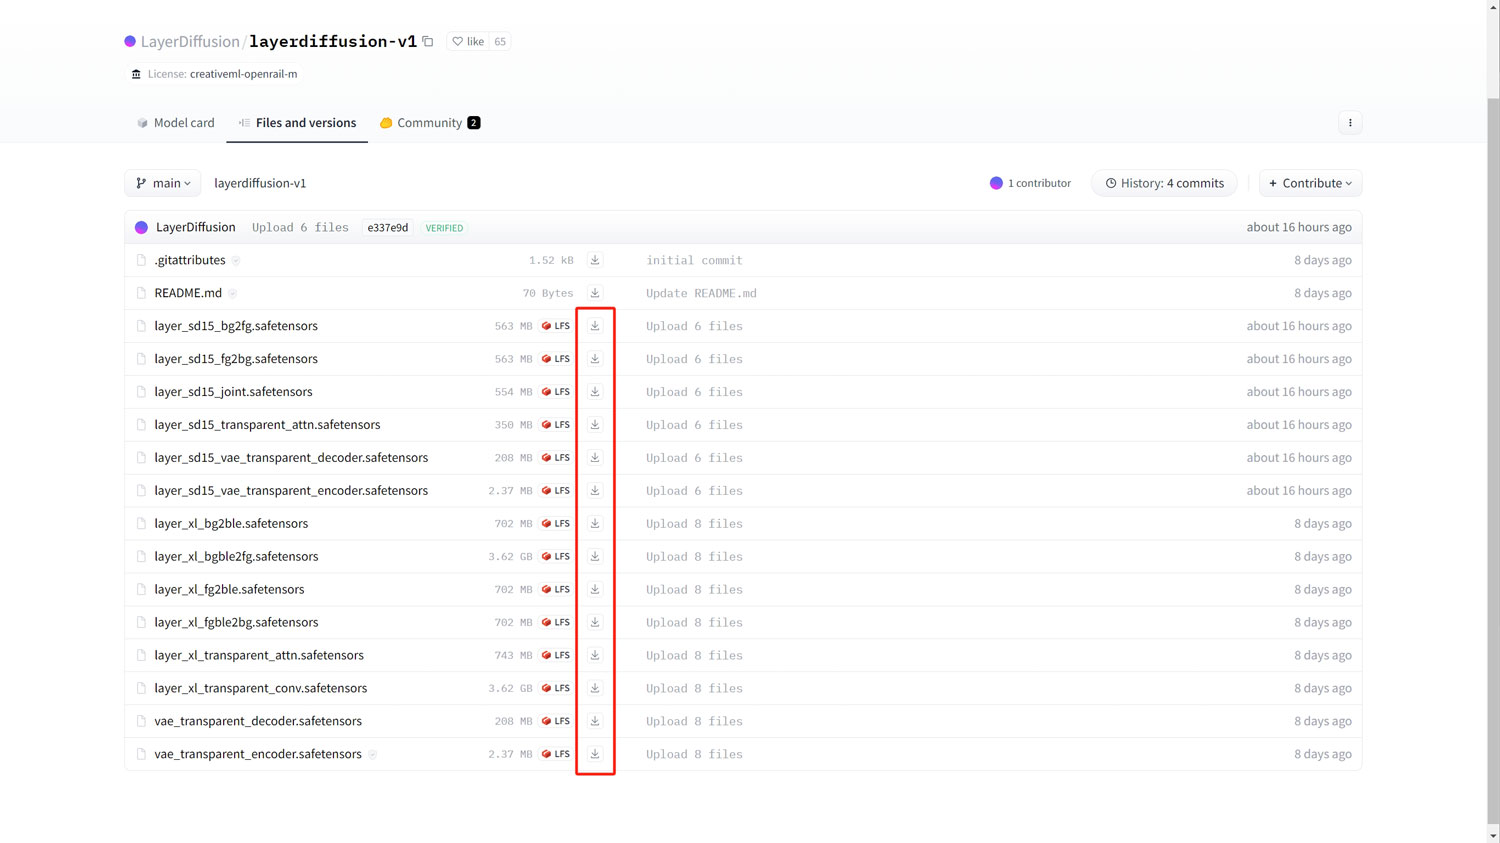The height and width of the screenshot is (843, 1500).
Task: Click download icon for README.md
Action: point(594,293)
